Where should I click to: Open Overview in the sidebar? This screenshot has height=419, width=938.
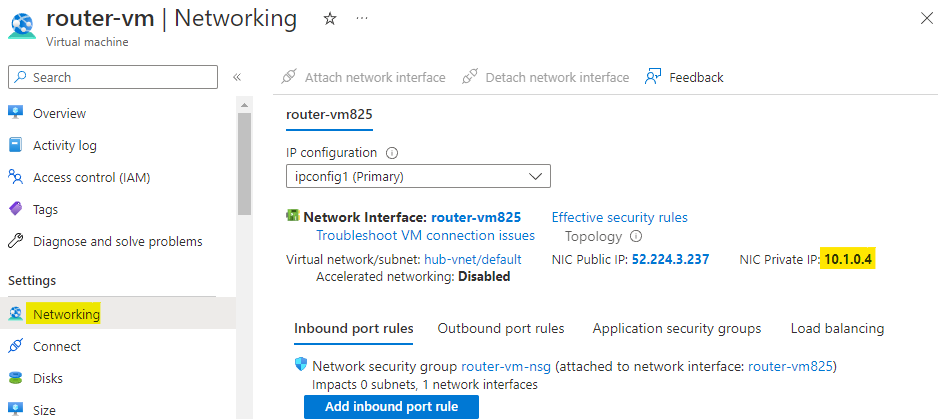coord(59,113)
